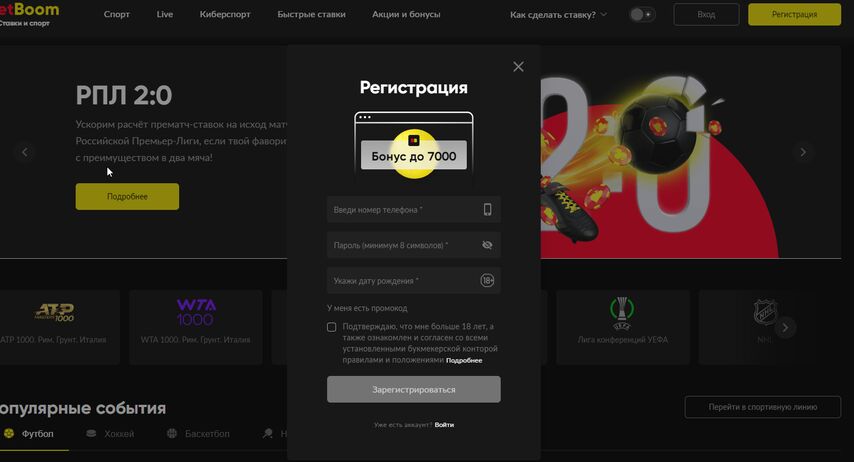Toggle password visibility eye icon

coord(487,245)
